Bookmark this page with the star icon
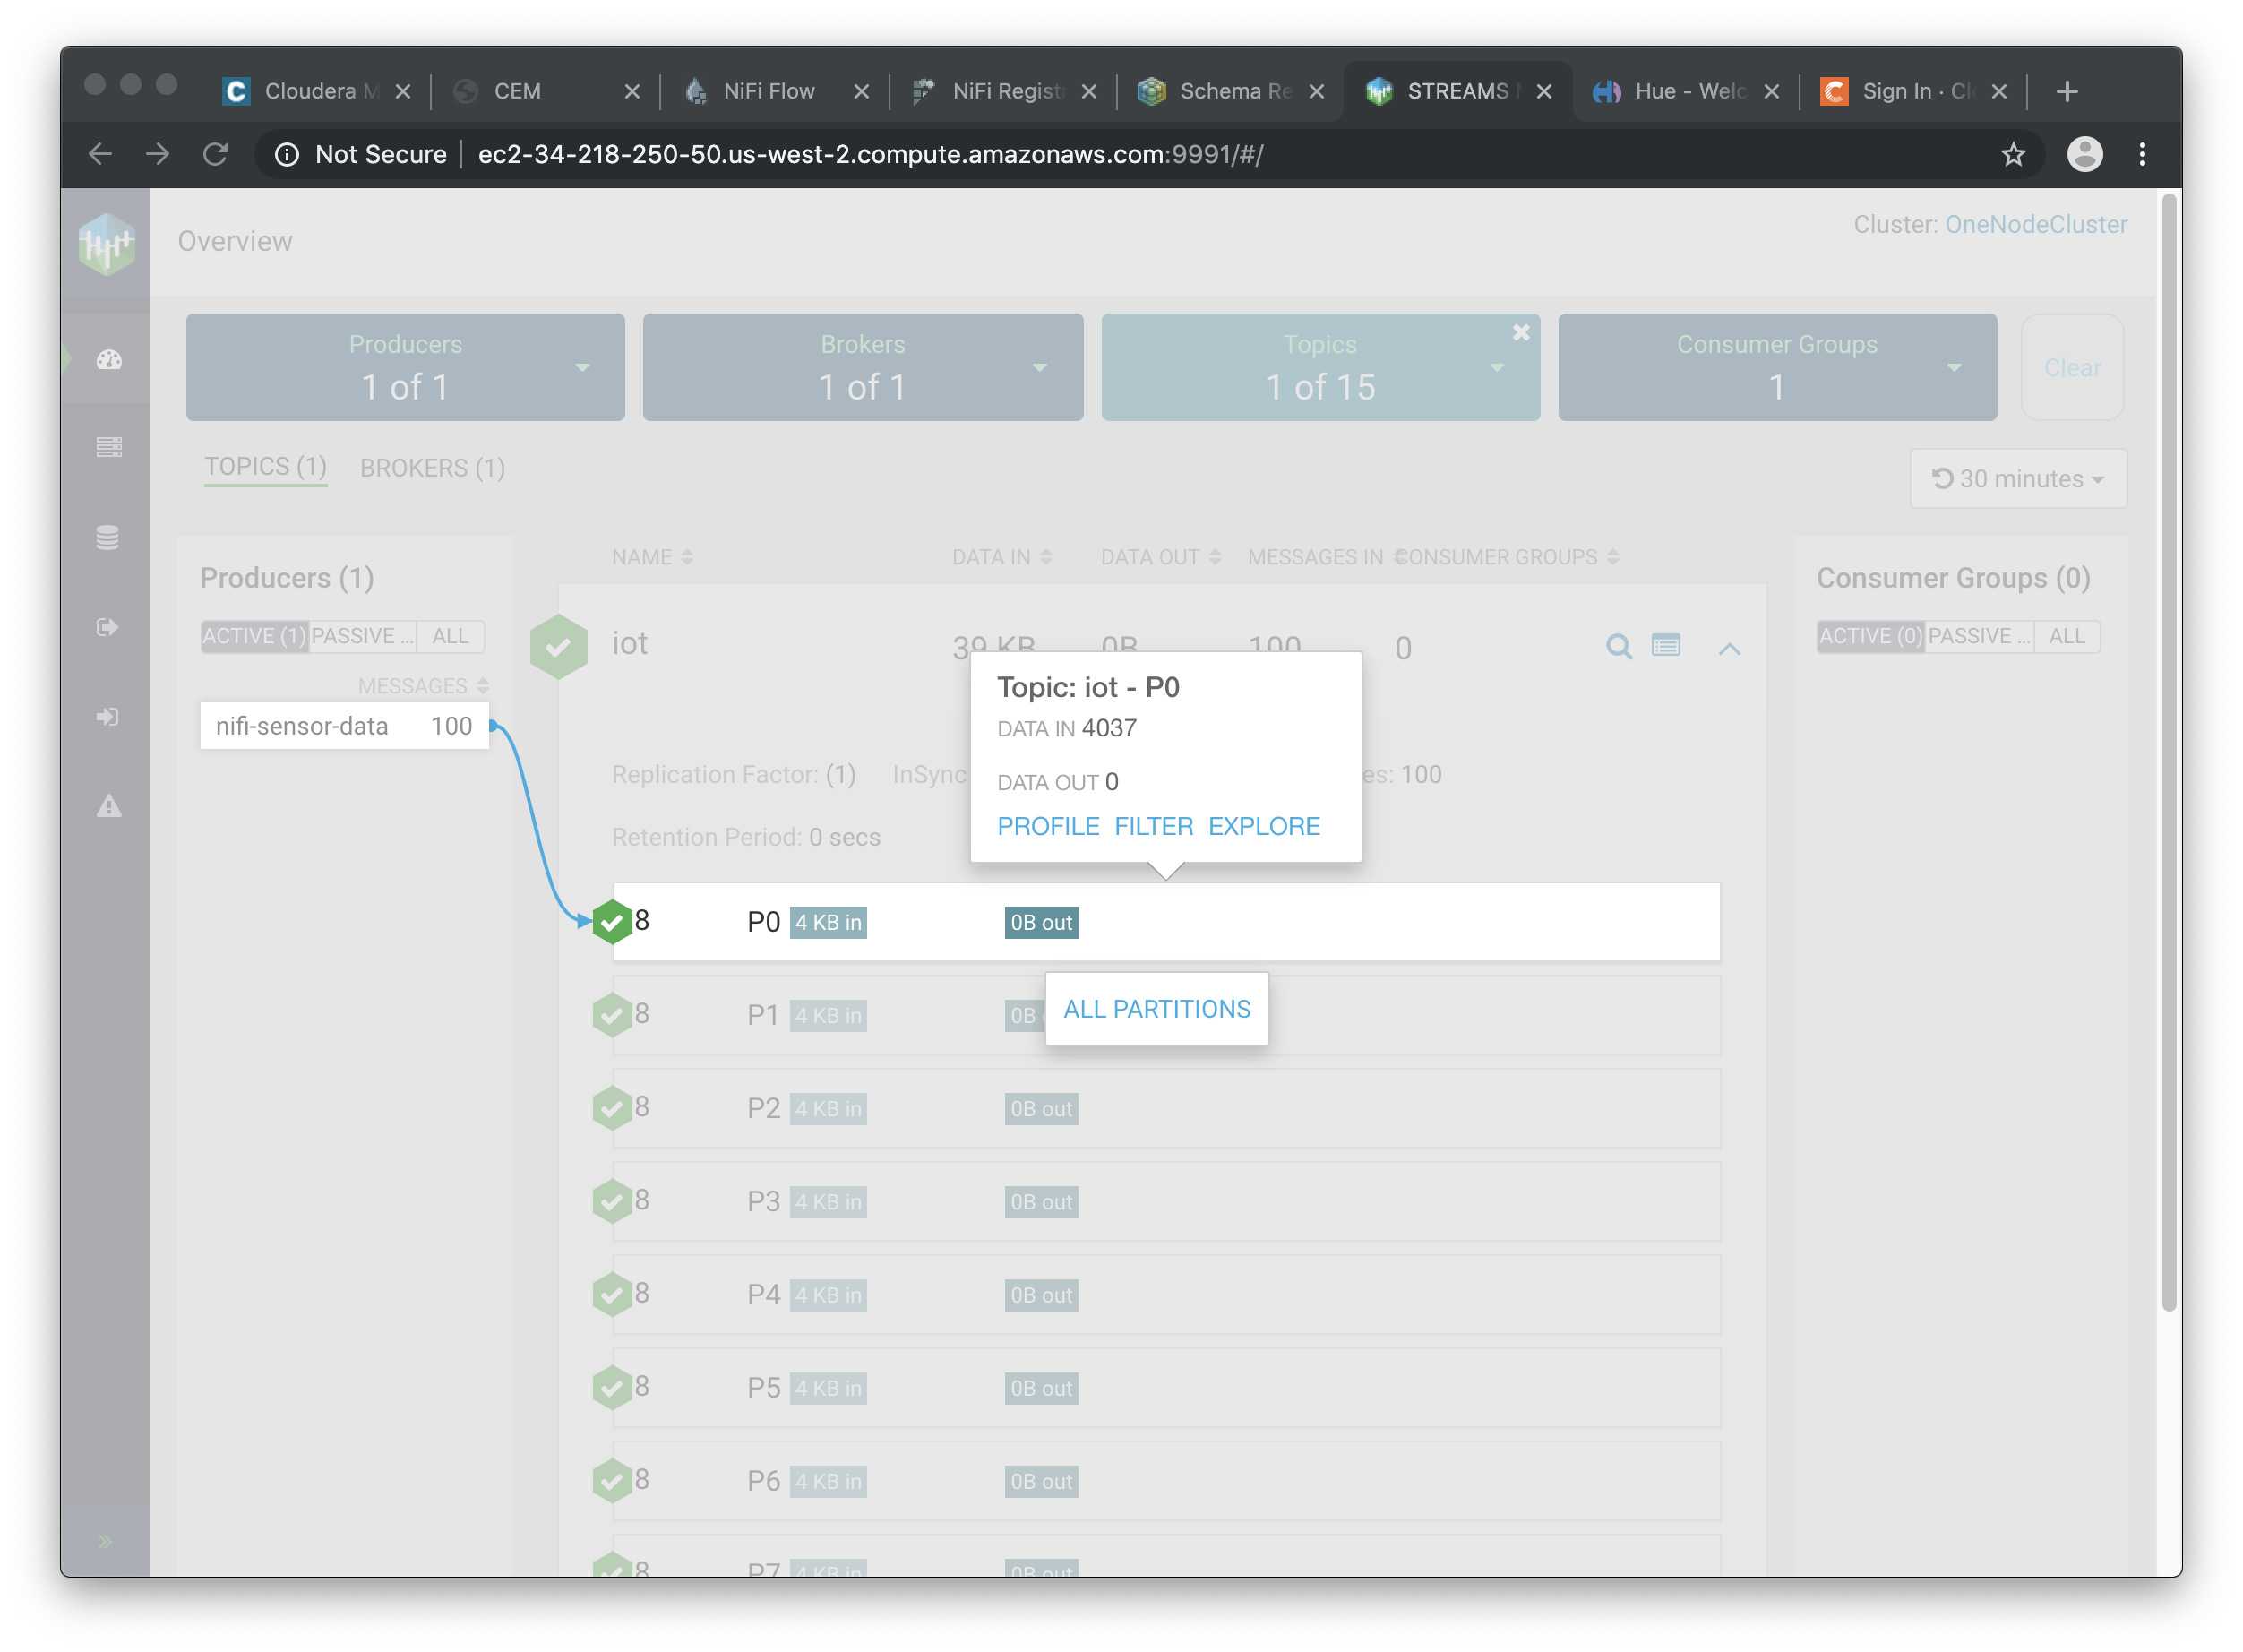This screenshot has height=1652, width=2243. pos(2012,154)
